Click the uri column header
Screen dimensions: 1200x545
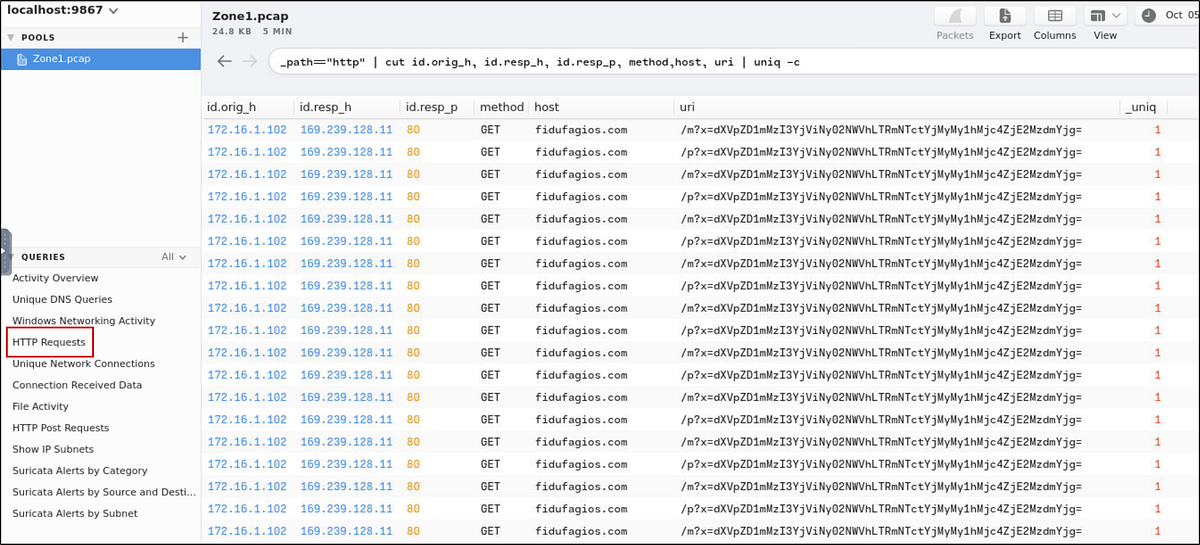pyautogui.click(x=687, y=107)
